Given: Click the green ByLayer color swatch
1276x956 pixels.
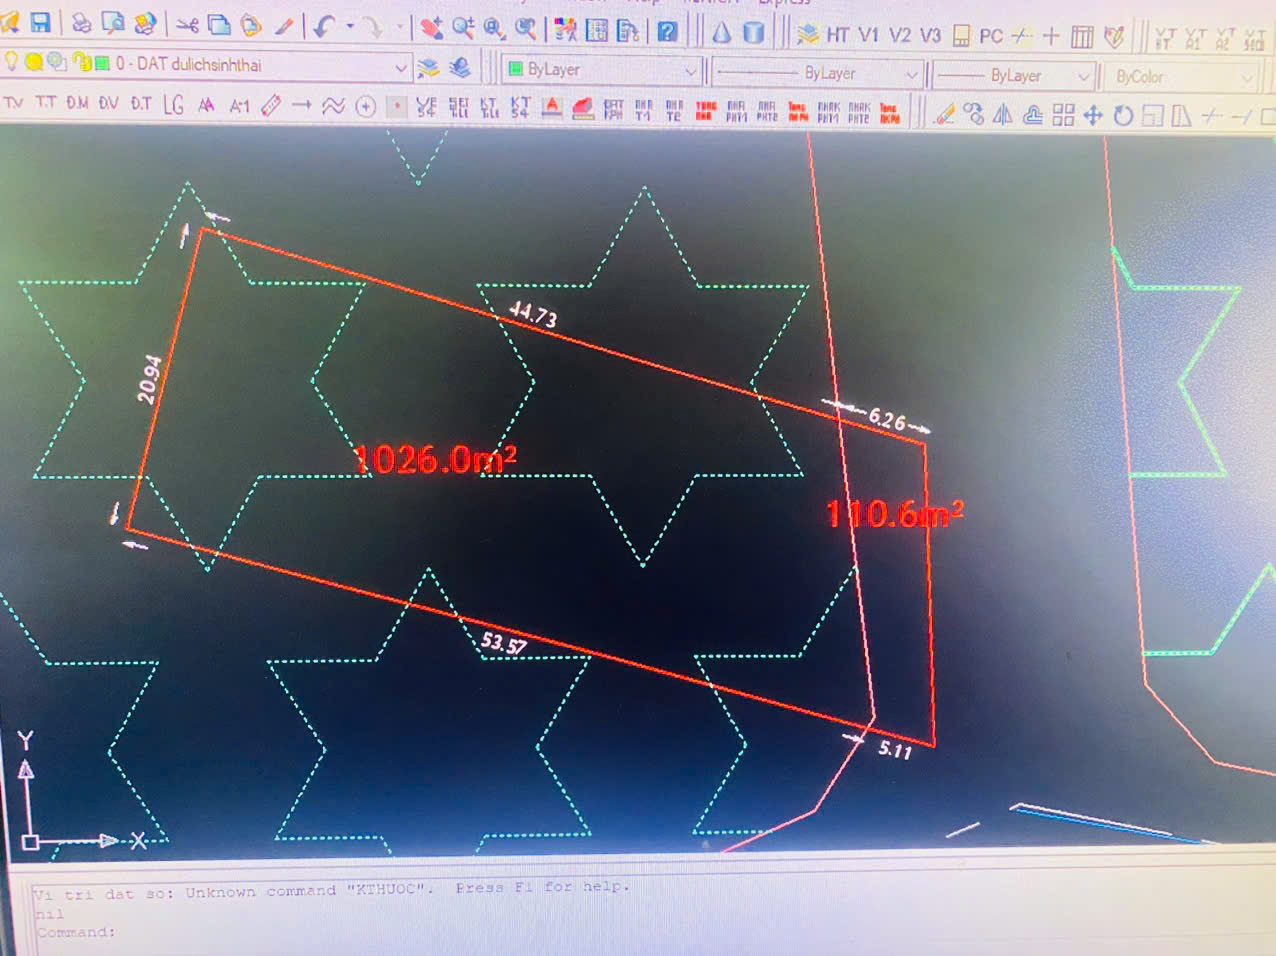Looking at the screenshot, I should pyautogui.click(x=516, y=69).
